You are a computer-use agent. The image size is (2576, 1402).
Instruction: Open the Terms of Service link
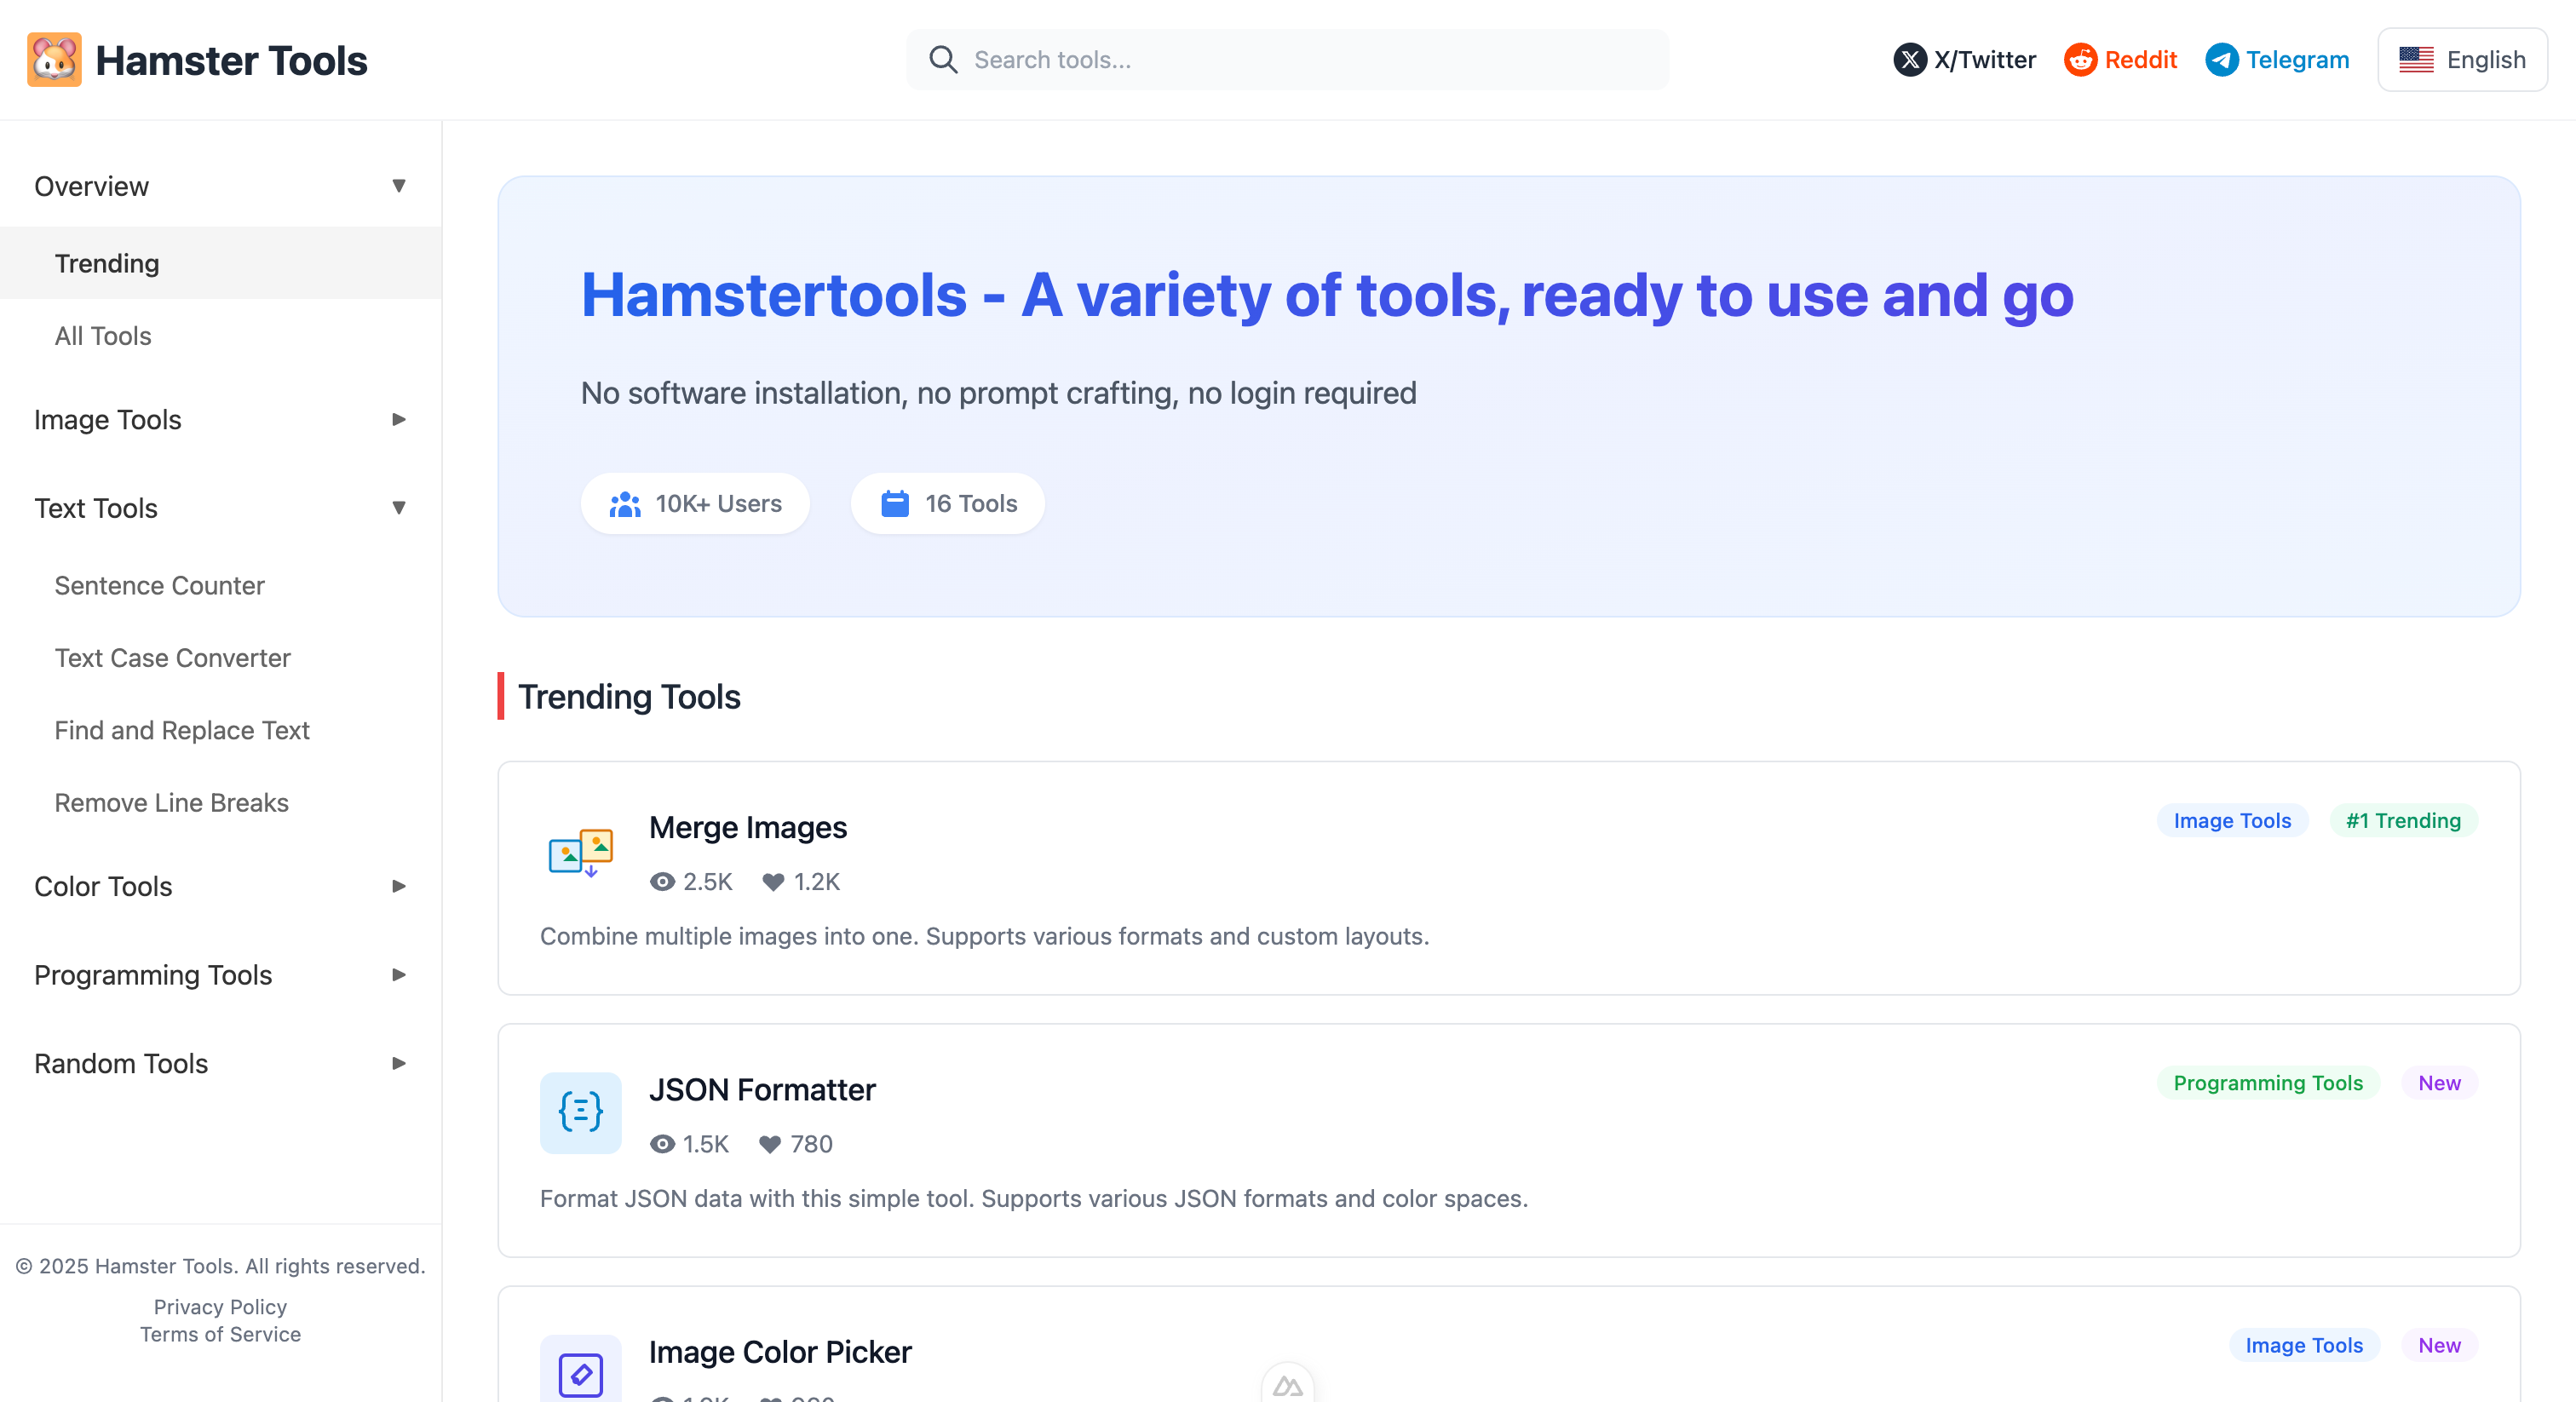point(220,1334)
